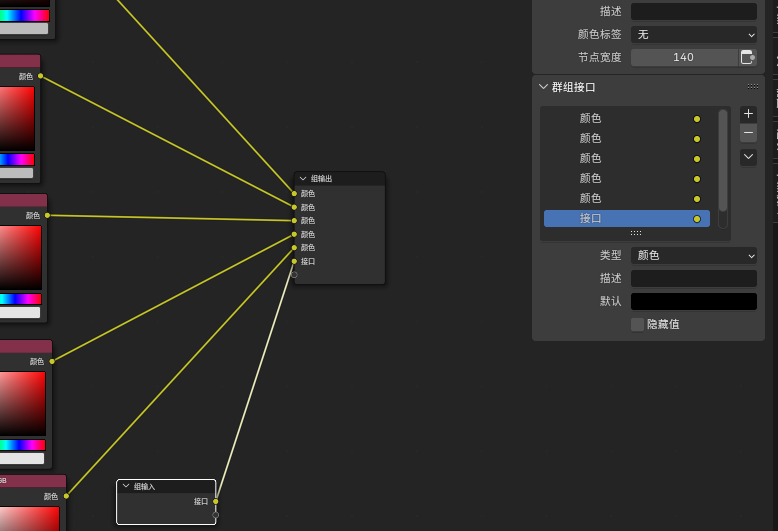Screen dimensions: 778x531
Task: Click empty virtual socket on 组输入 node
Action: point(215,515)
